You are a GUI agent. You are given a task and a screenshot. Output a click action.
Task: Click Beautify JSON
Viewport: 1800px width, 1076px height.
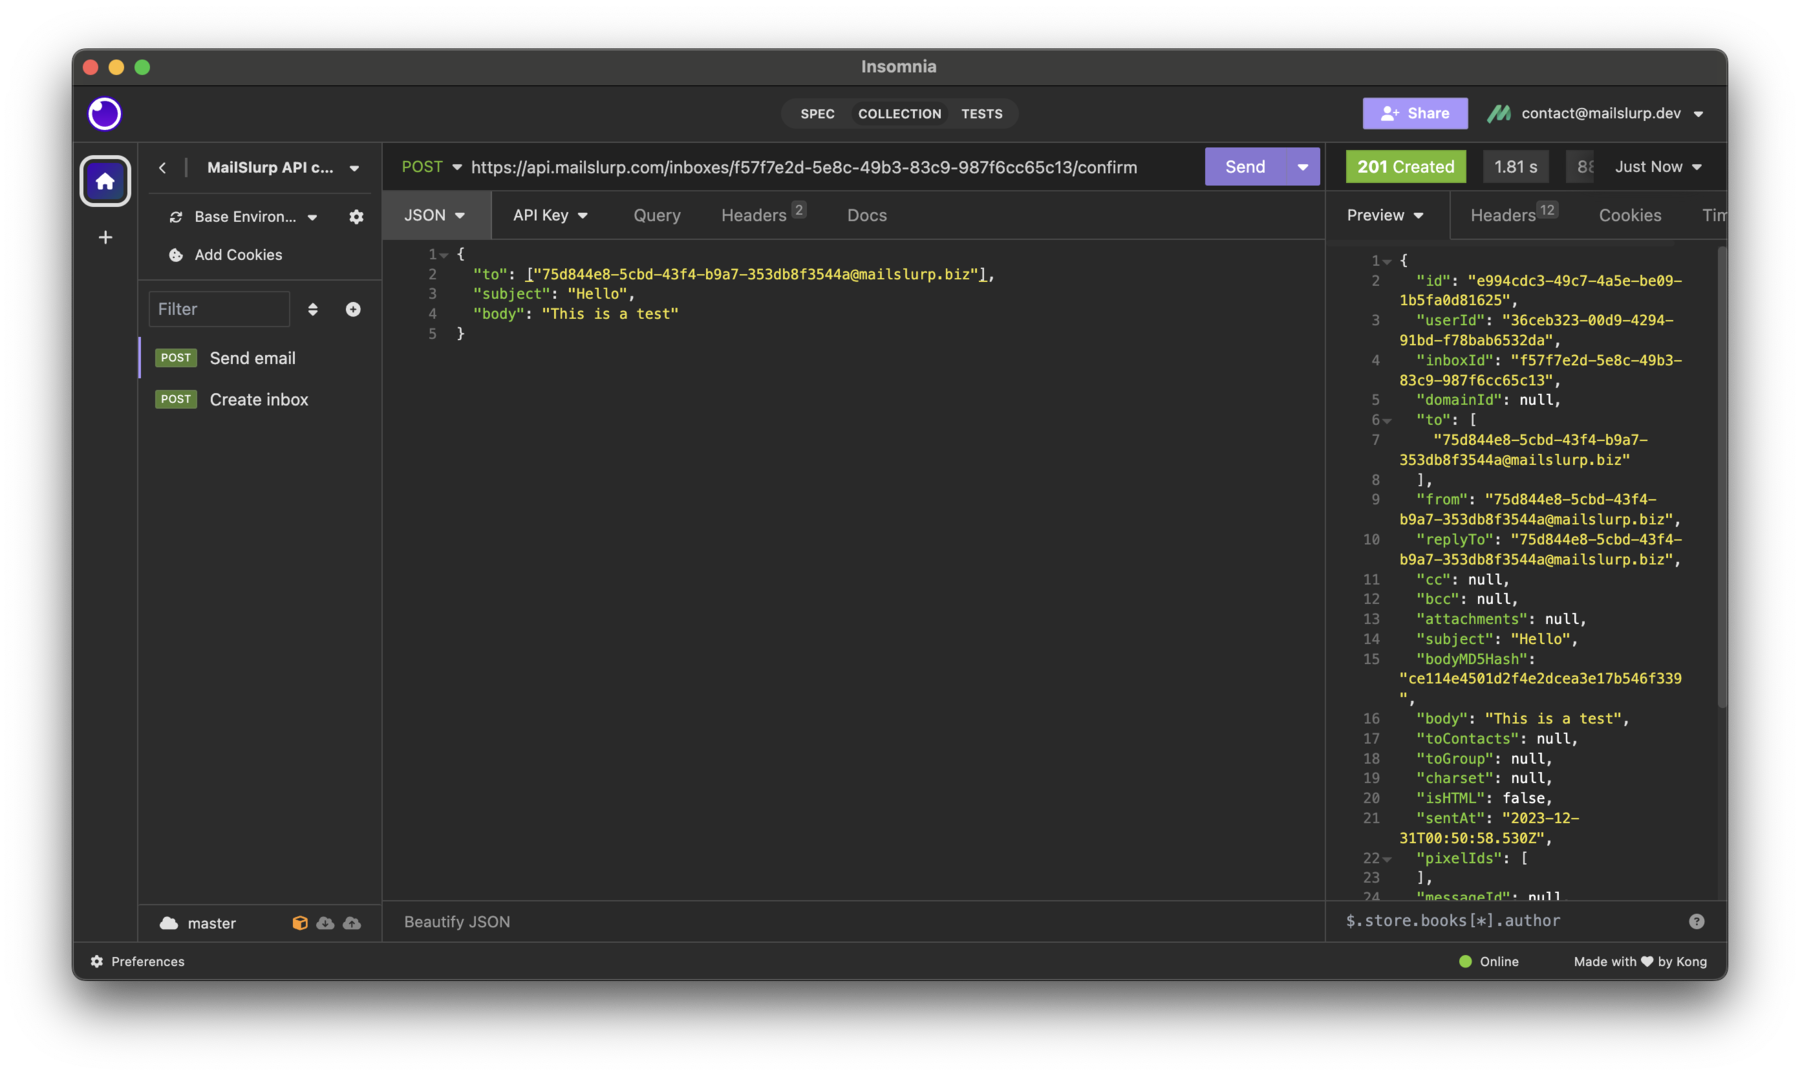point(457,922)
